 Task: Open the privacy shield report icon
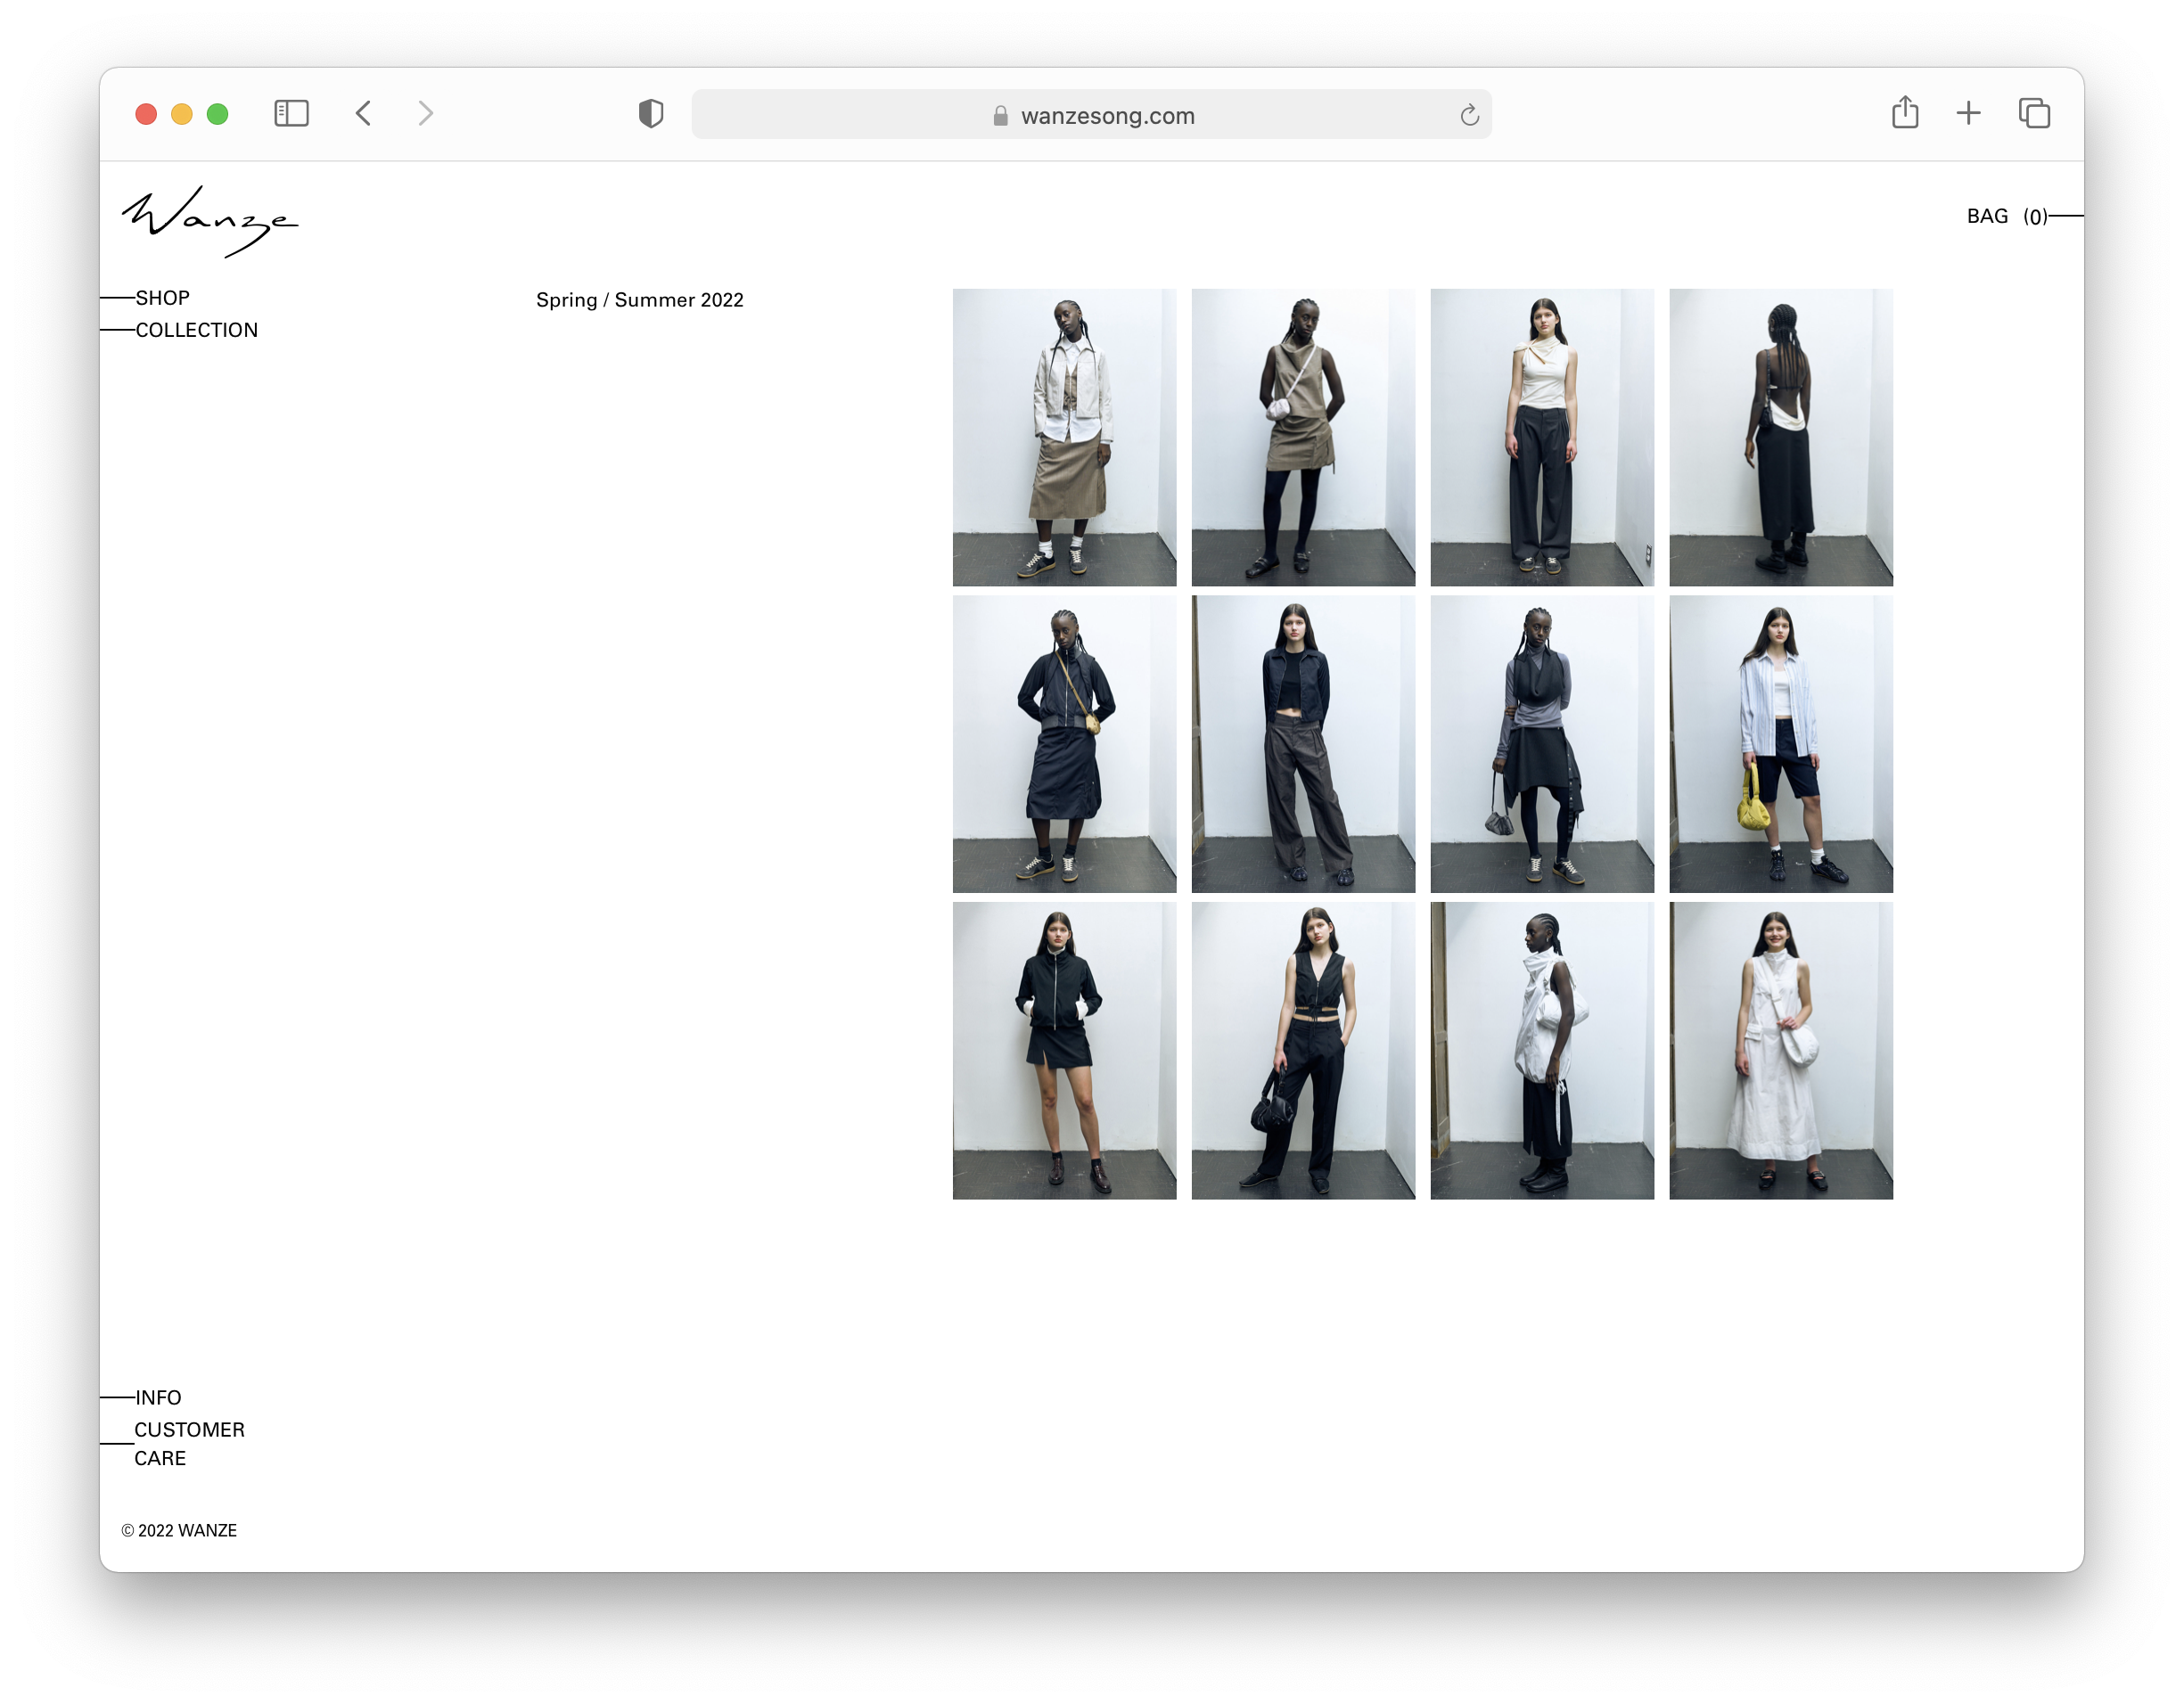[651, 114]
